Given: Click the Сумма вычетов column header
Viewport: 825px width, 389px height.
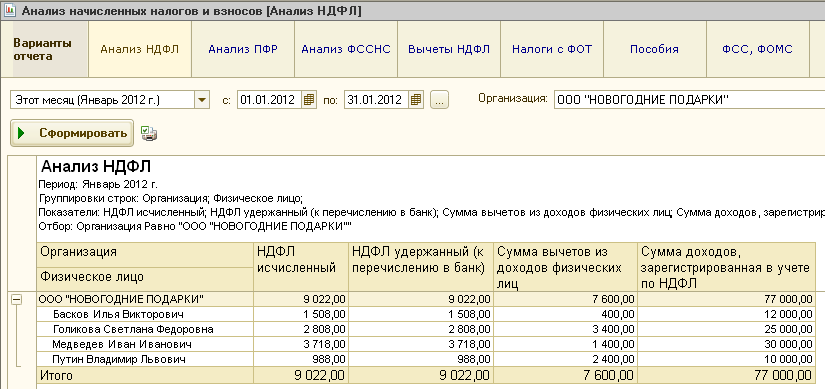Looking at the screenshot, I should click(x=566, y=266).
